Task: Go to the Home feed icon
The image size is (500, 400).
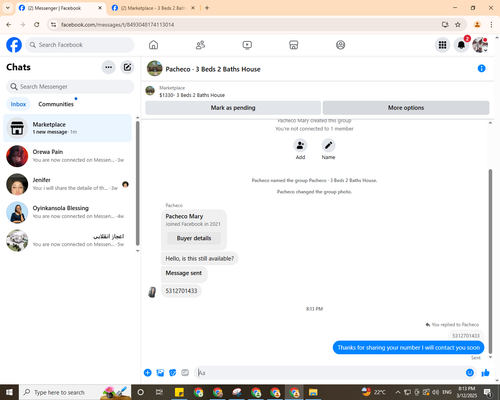Action: [153, 45]
